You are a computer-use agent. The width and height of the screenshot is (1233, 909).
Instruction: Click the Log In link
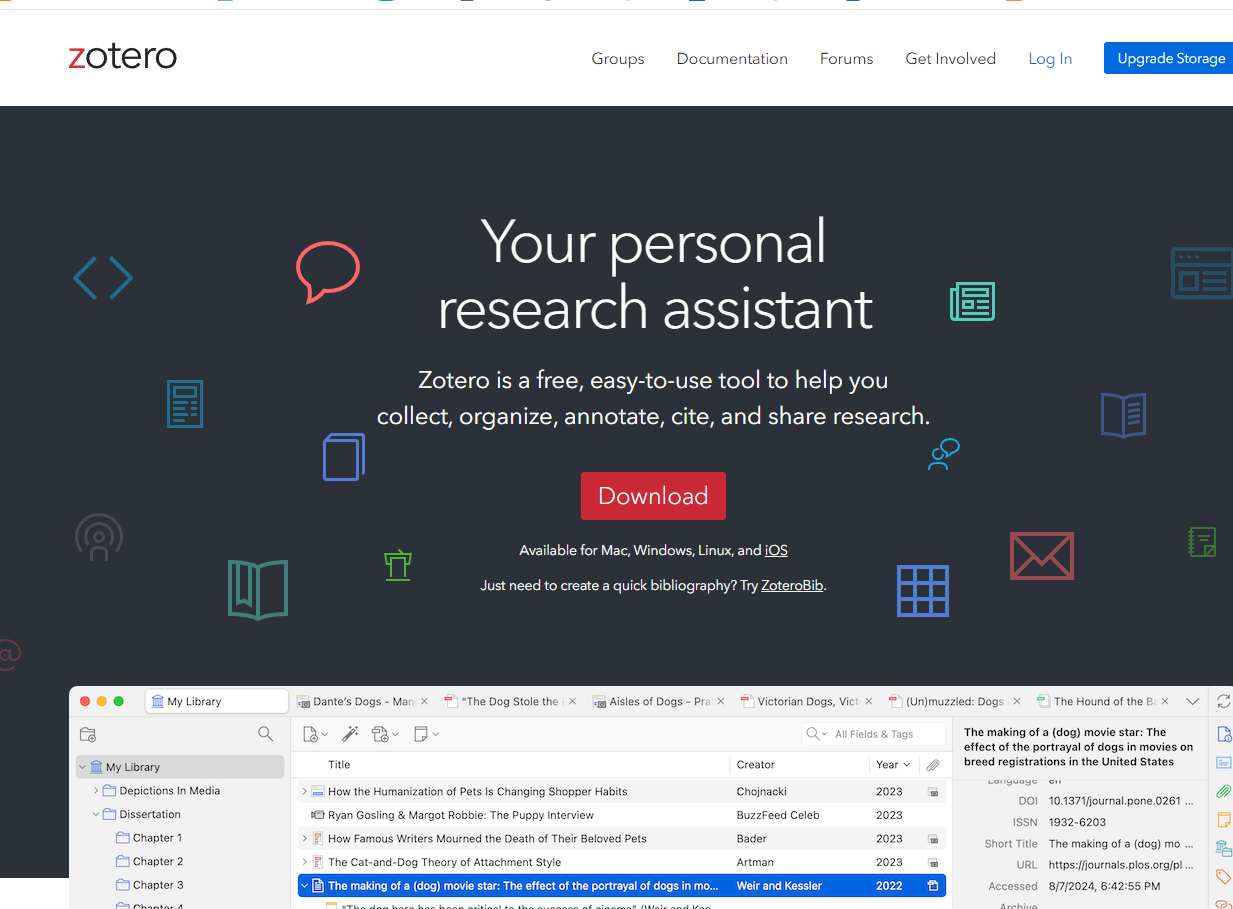pos(1050,59)
